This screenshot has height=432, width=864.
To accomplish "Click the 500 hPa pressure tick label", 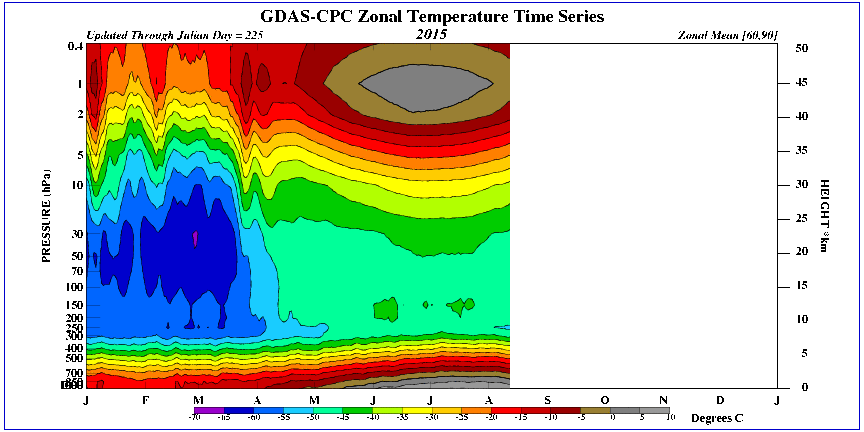I will [75, 358].
